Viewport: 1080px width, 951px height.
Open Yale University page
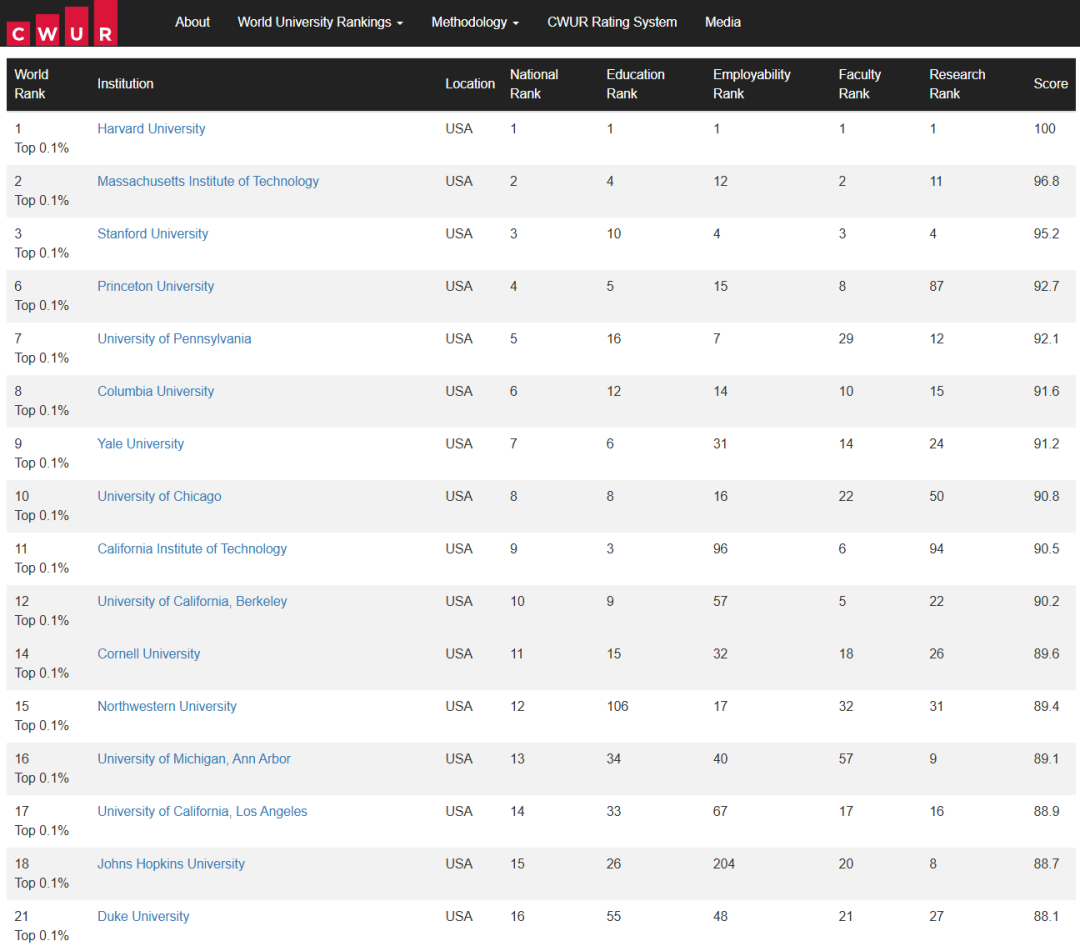(x=141, y=443)
